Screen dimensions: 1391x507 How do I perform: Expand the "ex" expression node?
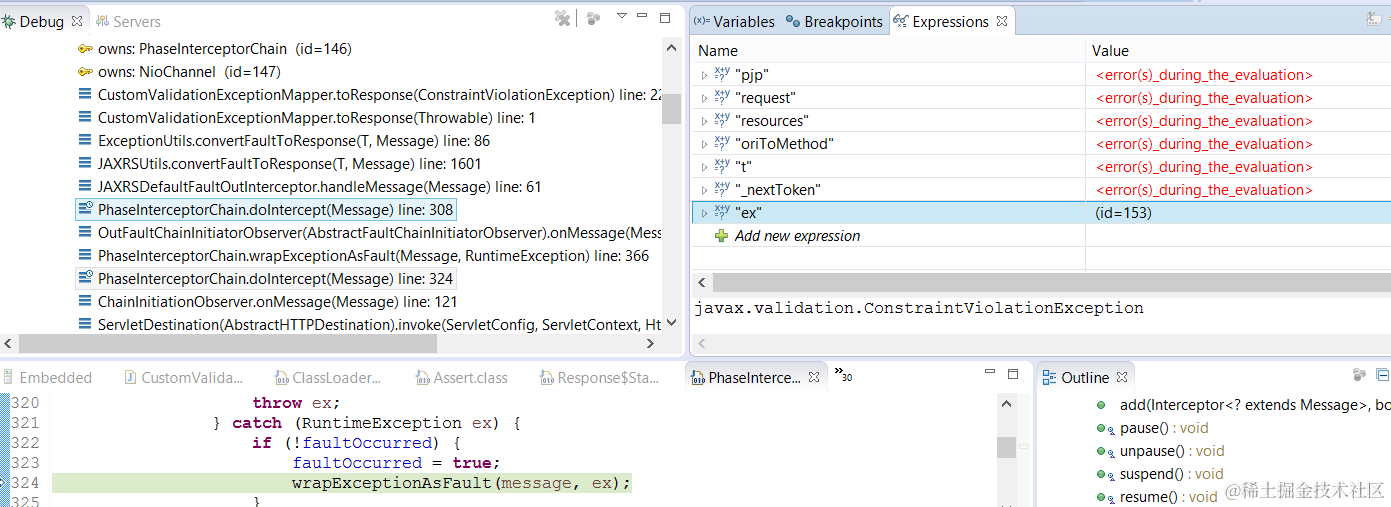click(x=704, y=213)
